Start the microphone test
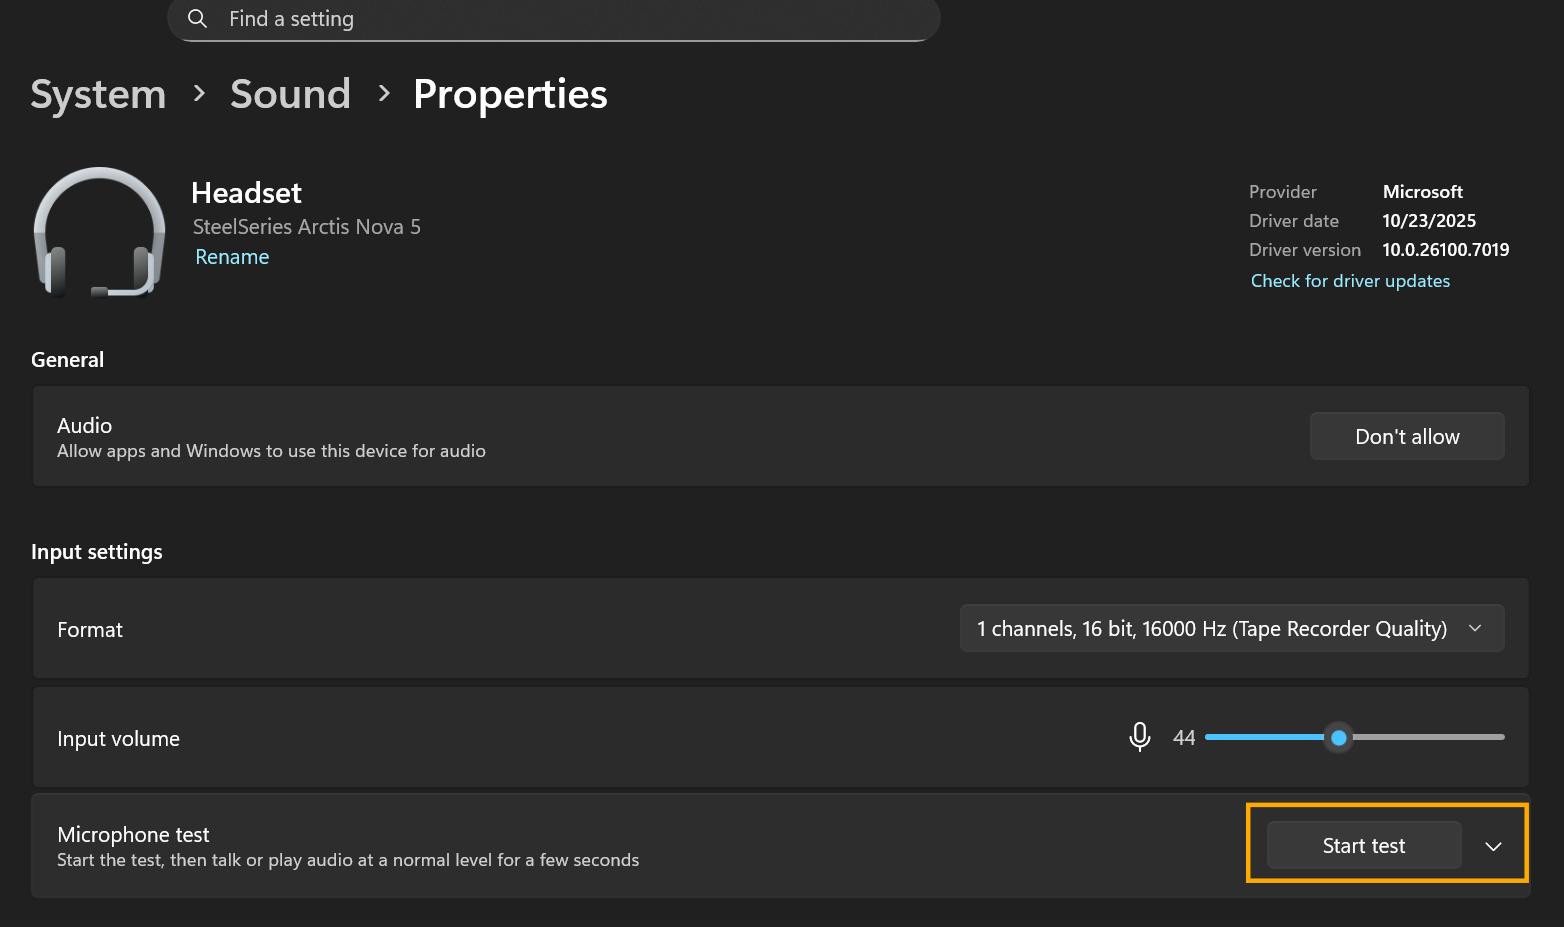This screenshot has height=927, width=1564. click(x=1364, y=846)
